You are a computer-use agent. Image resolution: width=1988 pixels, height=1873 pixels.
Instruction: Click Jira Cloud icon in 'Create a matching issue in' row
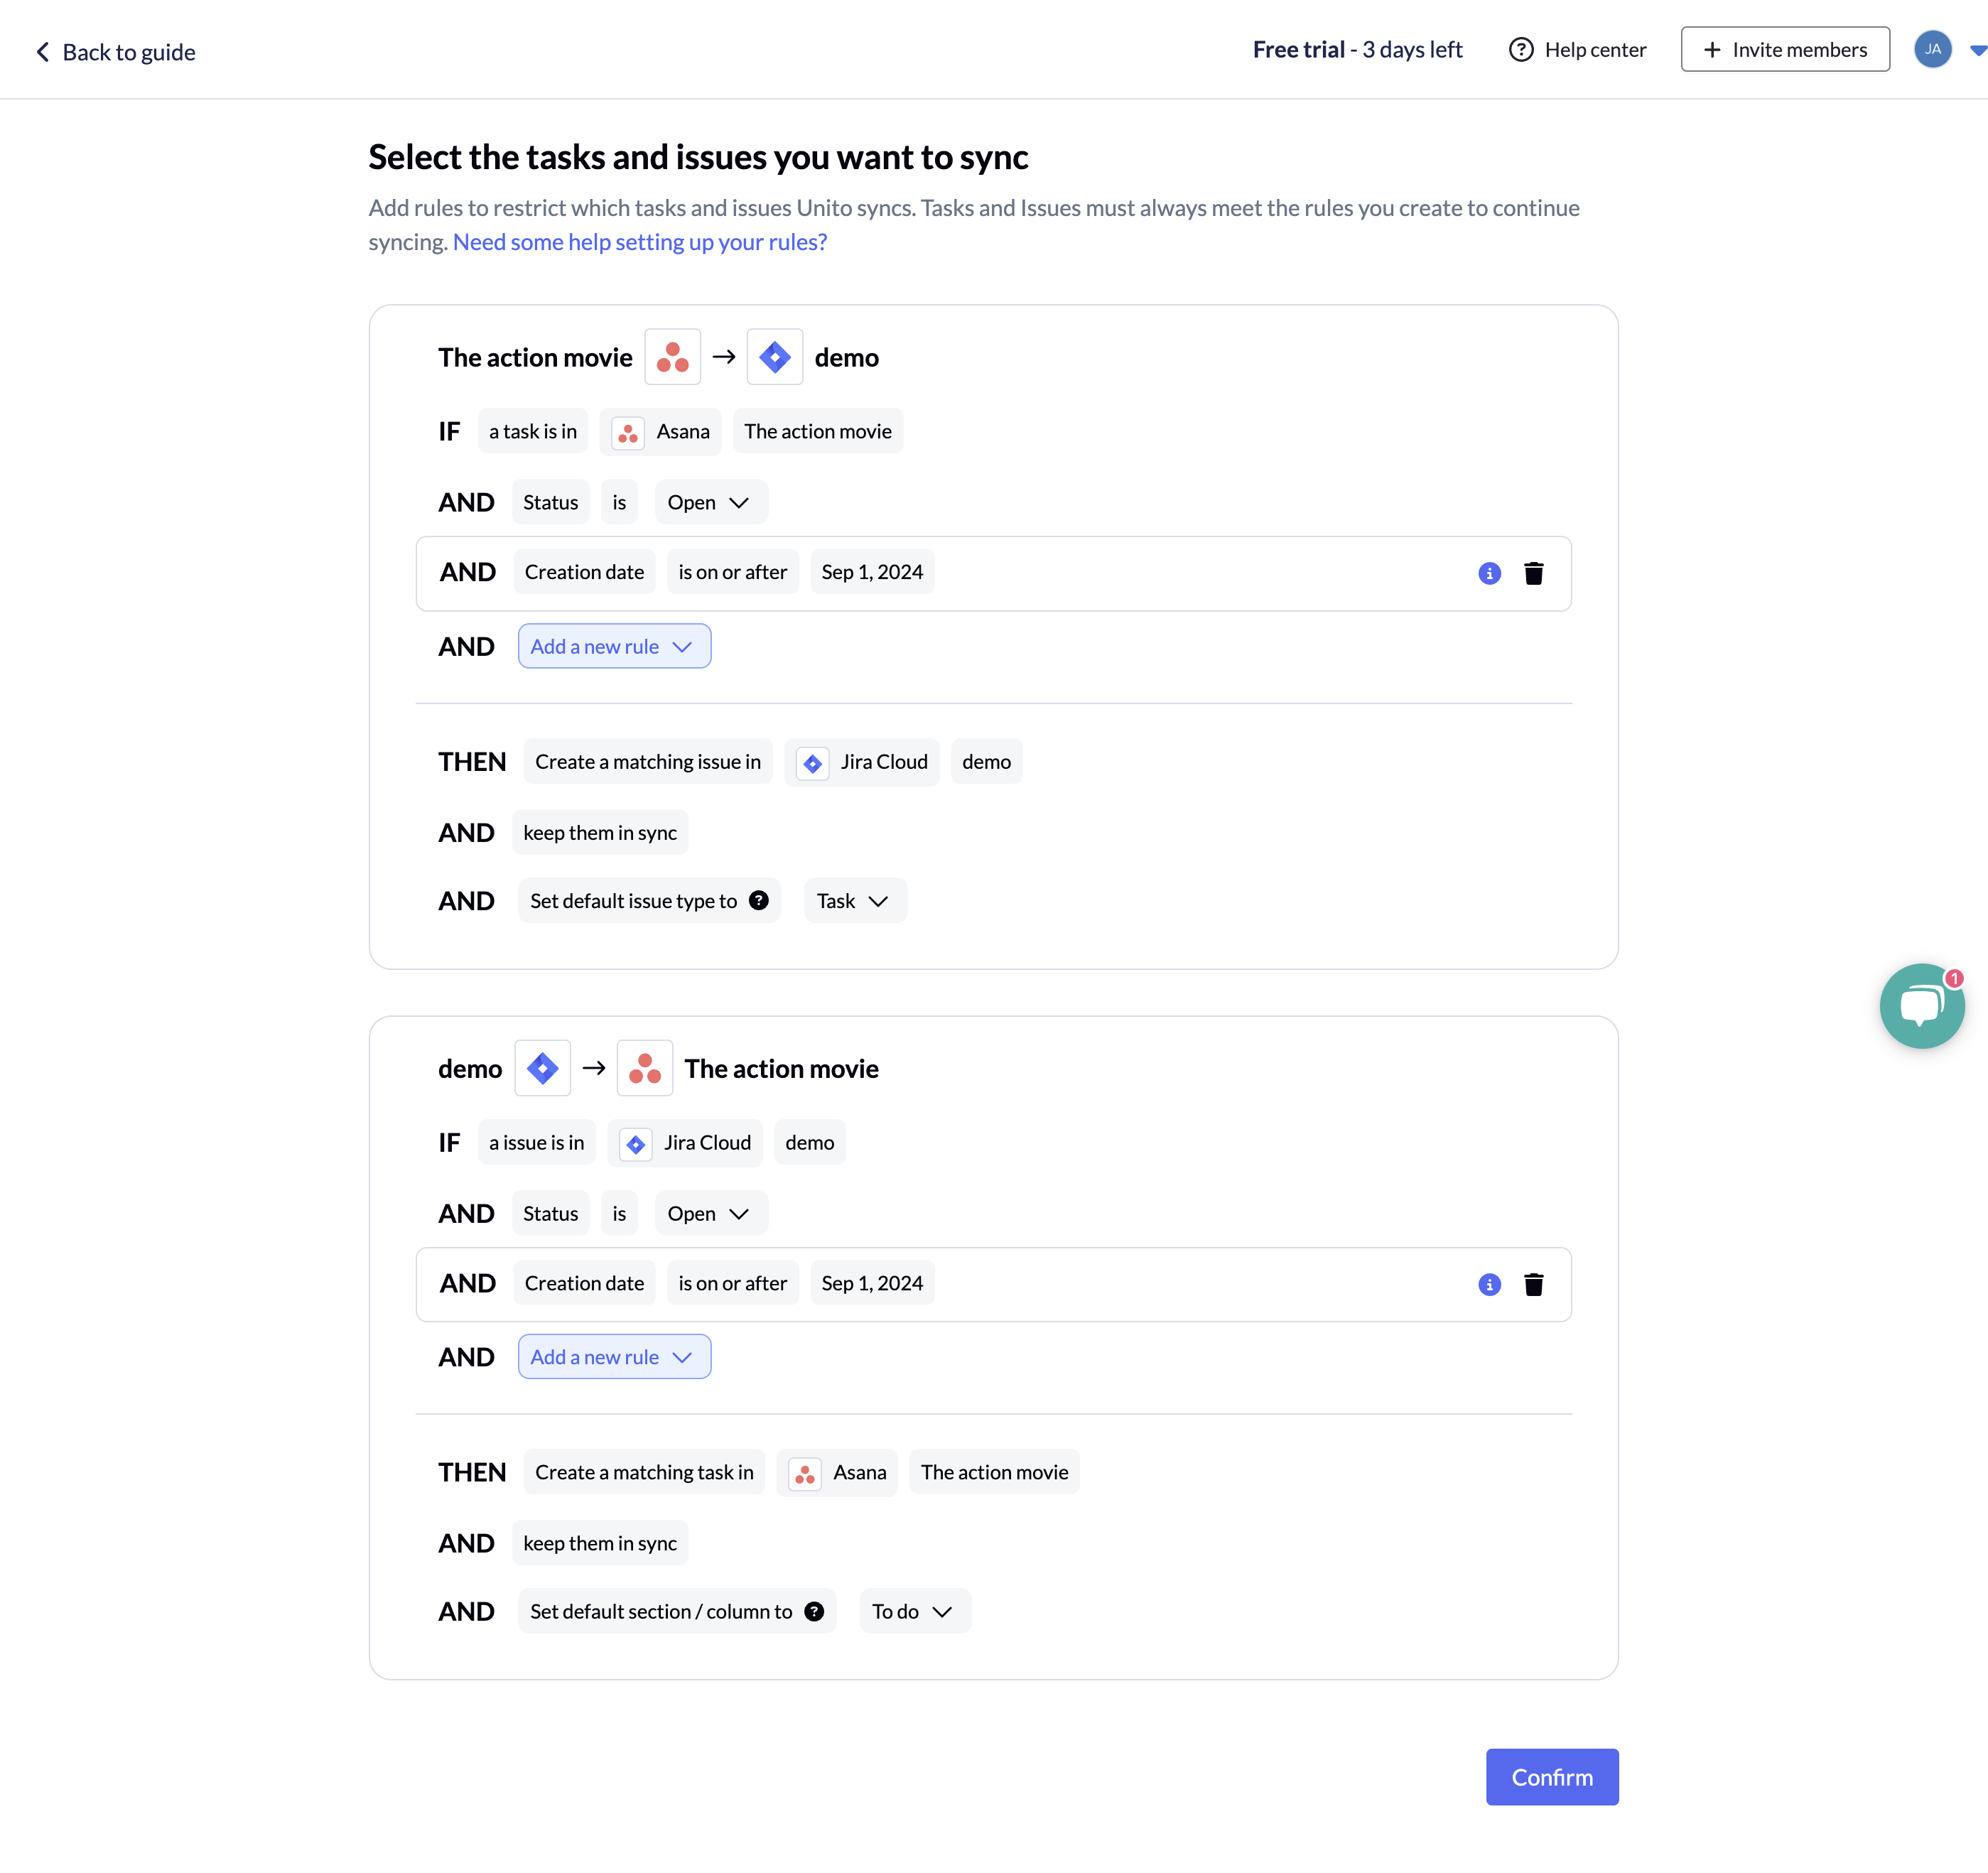click(812, 763)
